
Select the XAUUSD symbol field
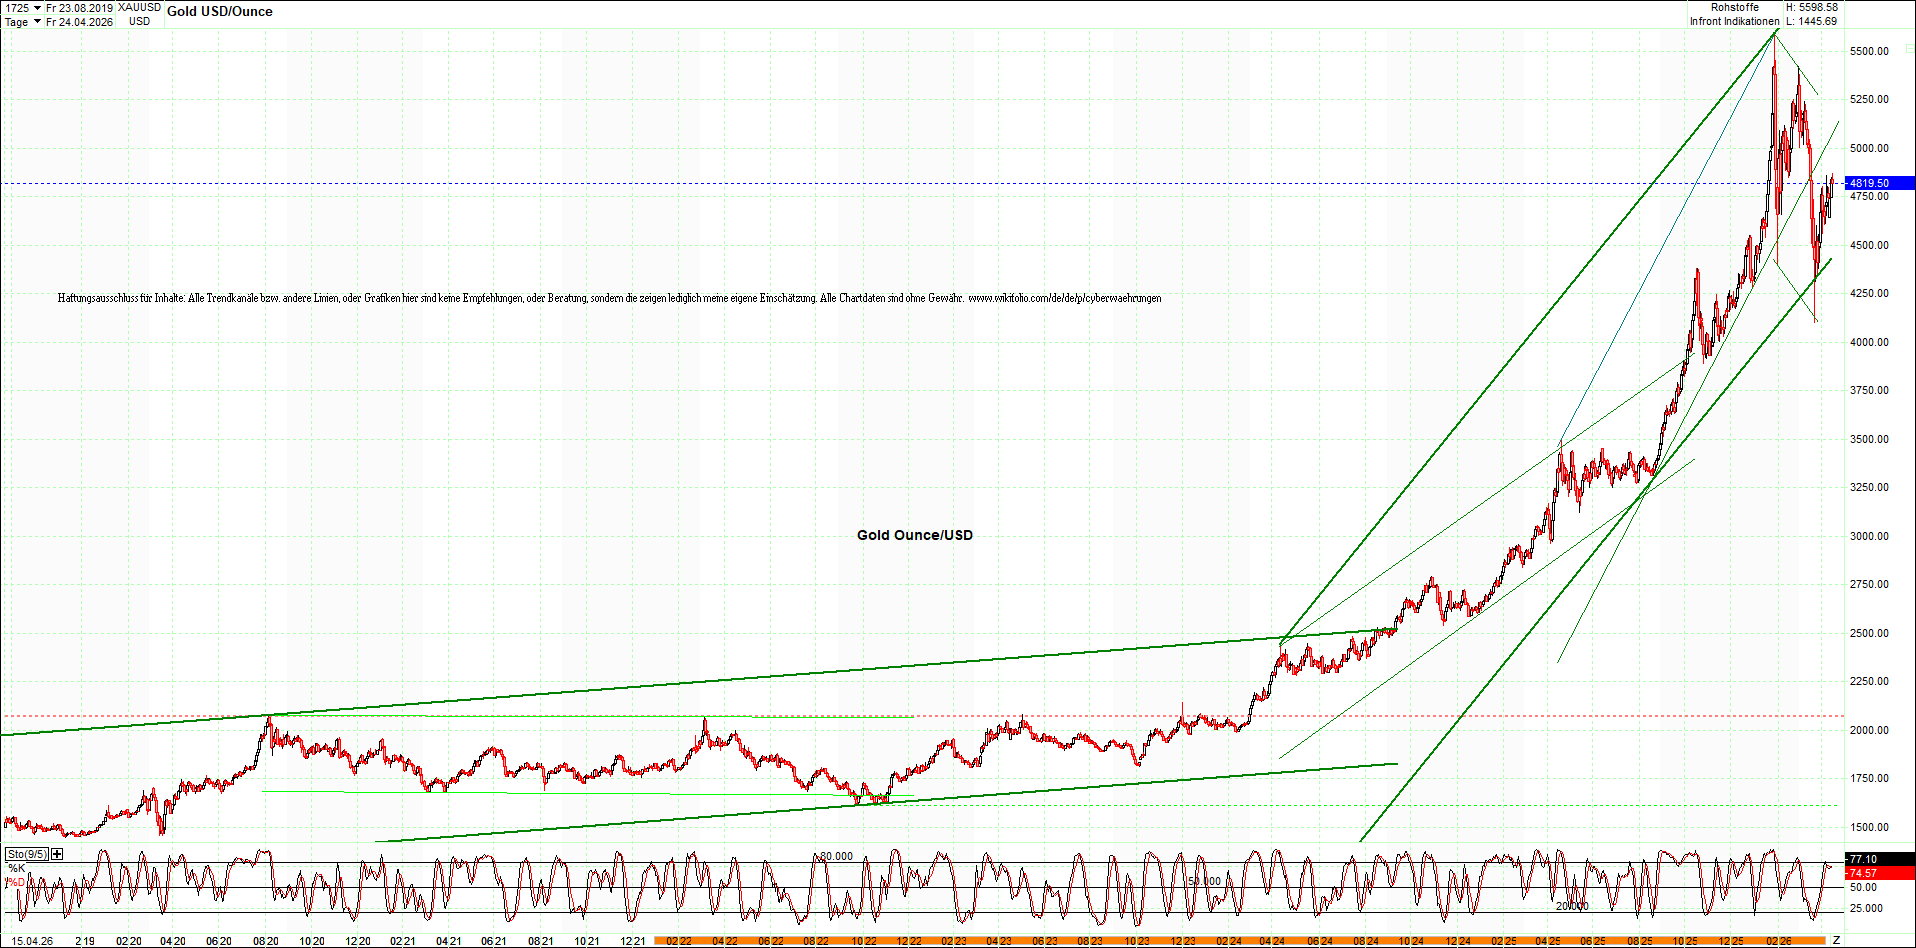point(139,8)
